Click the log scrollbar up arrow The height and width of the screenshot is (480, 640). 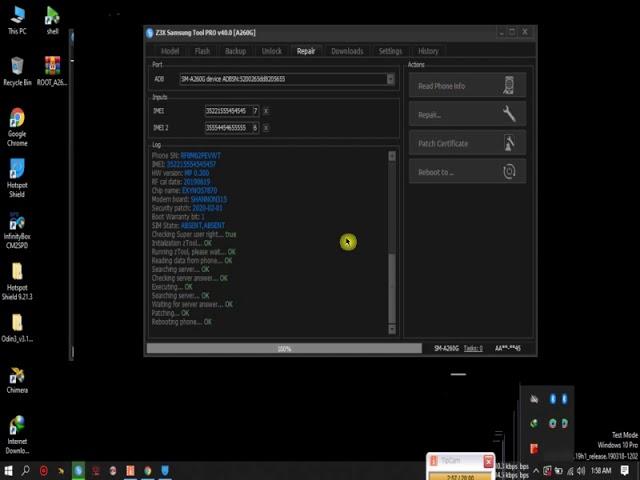[392, 156]
